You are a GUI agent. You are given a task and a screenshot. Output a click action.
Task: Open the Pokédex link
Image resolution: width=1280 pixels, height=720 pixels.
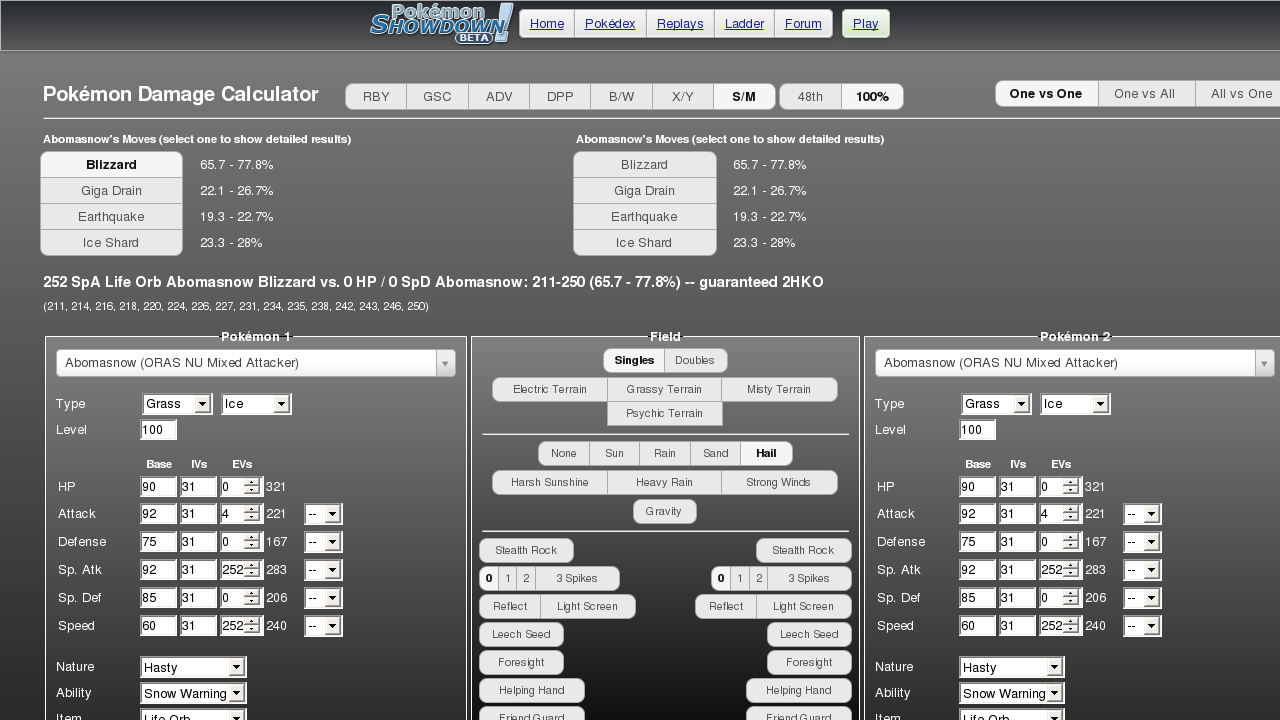[x=610, y=24]
